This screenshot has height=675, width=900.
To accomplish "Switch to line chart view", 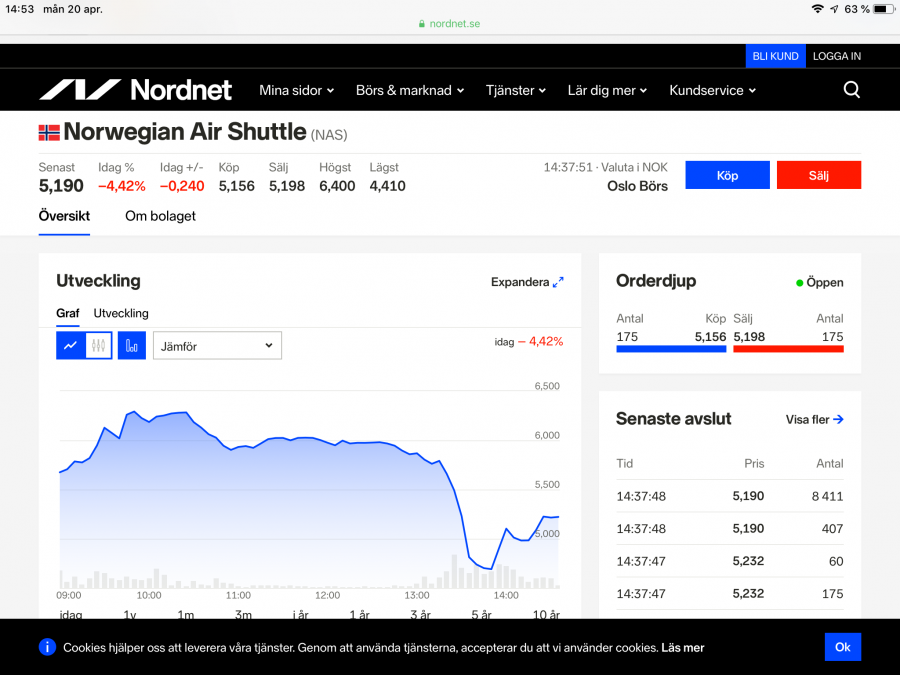I will pos(70,346).
